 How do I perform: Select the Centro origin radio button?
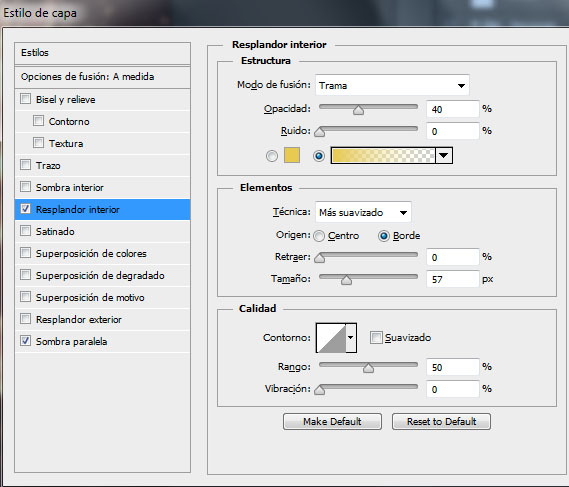[x=319, y=236]
